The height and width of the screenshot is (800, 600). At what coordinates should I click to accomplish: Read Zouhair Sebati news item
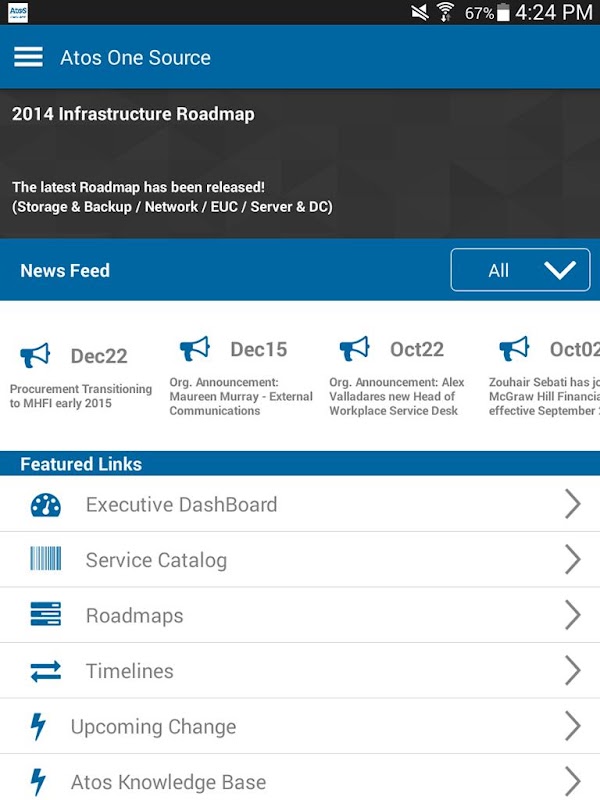pos(544,396)
